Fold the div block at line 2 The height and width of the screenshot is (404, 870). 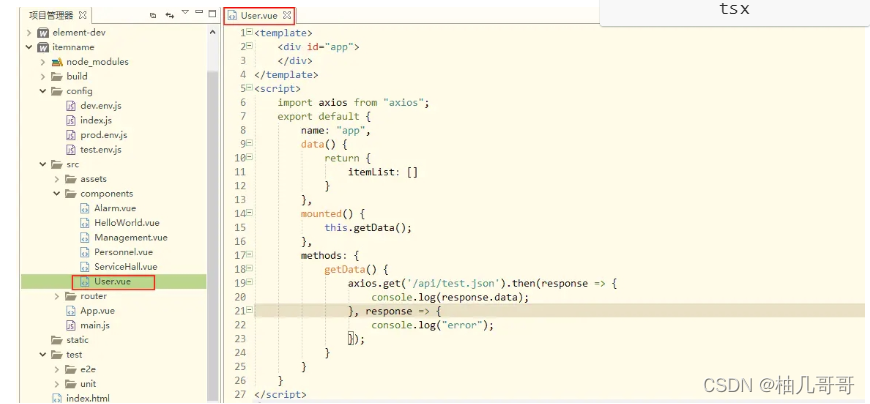coord(249,46)
